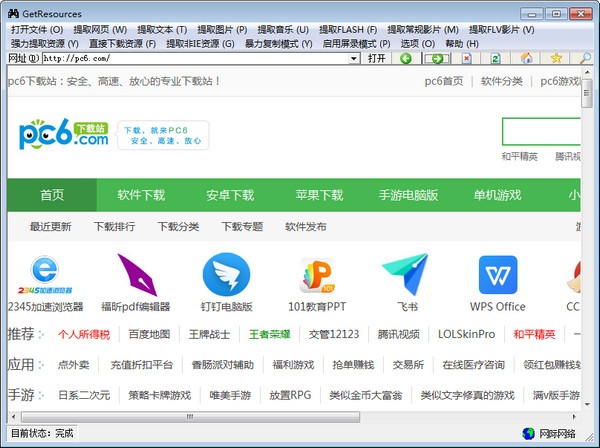This screenshot has width=600, height=448.
Task: Open WPS Office icon
Action: (498, 275)
